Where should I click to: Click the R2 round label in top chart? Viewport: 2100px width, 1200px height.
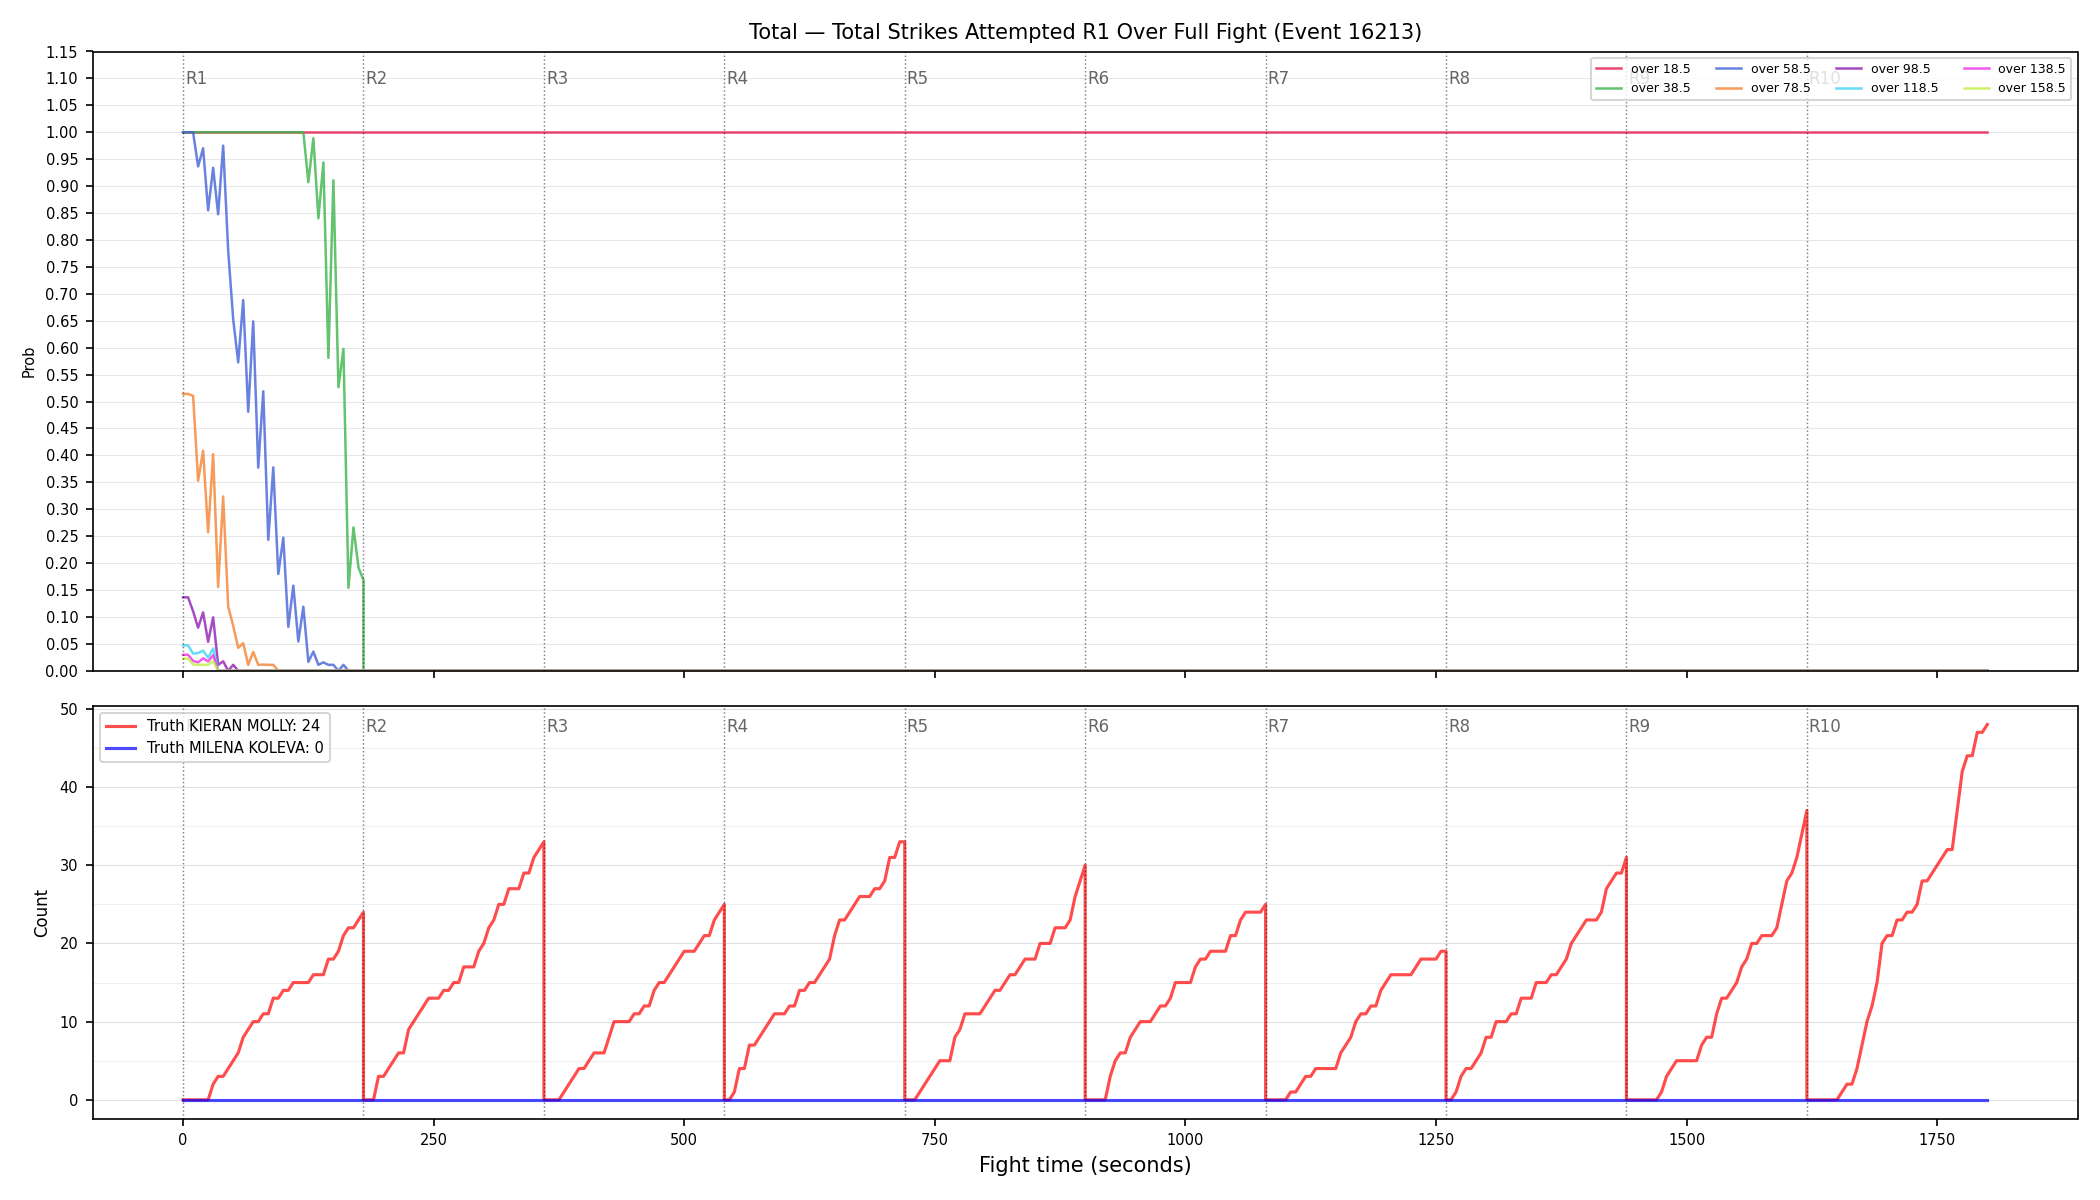click(x=376, y=78)
